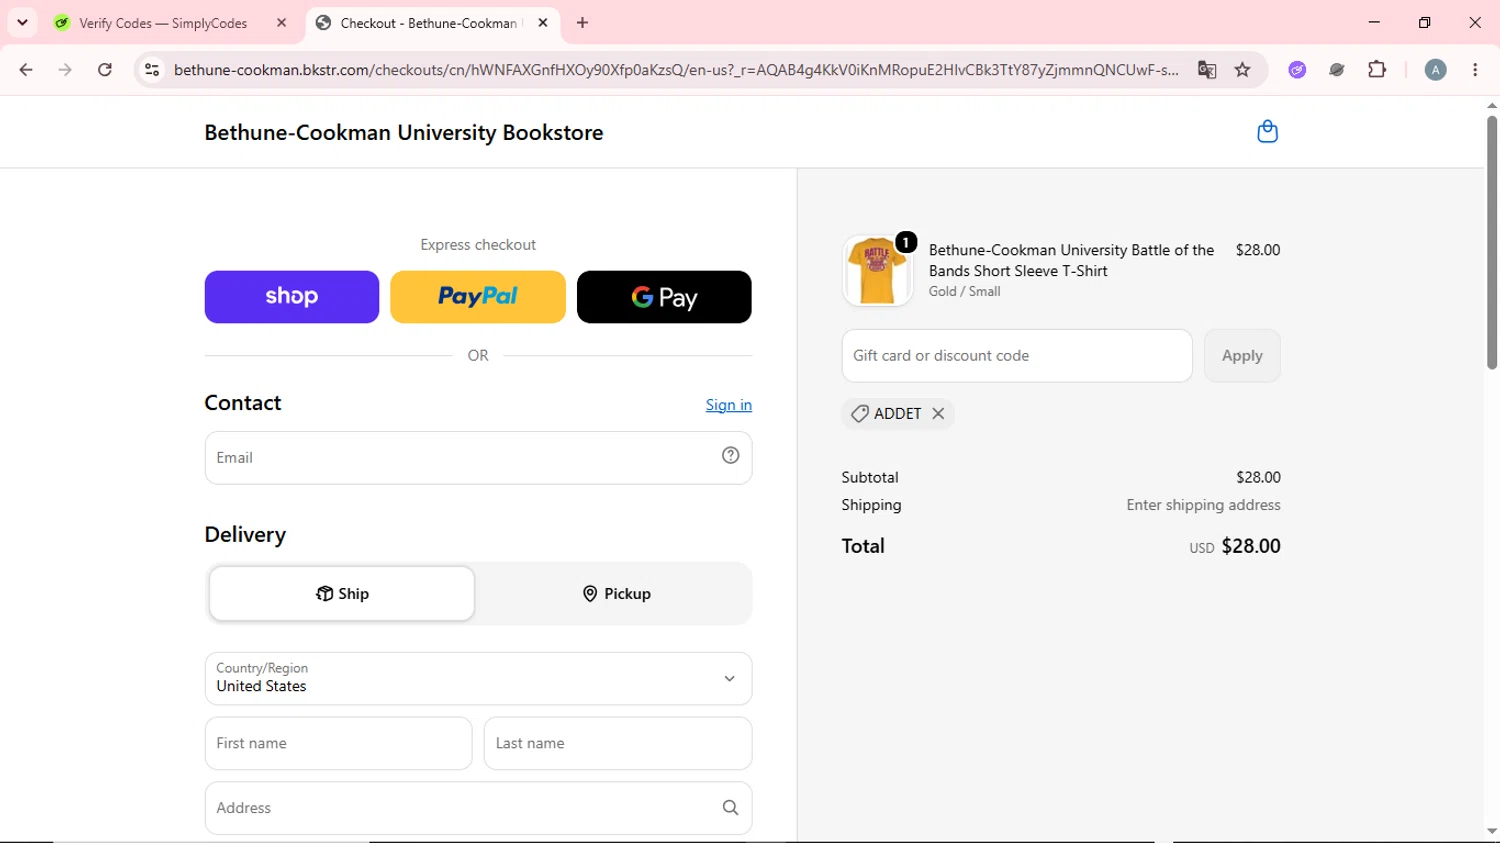Focus the First name field
The height and width of the screenshot is (843, 1500).
[338, 743]
